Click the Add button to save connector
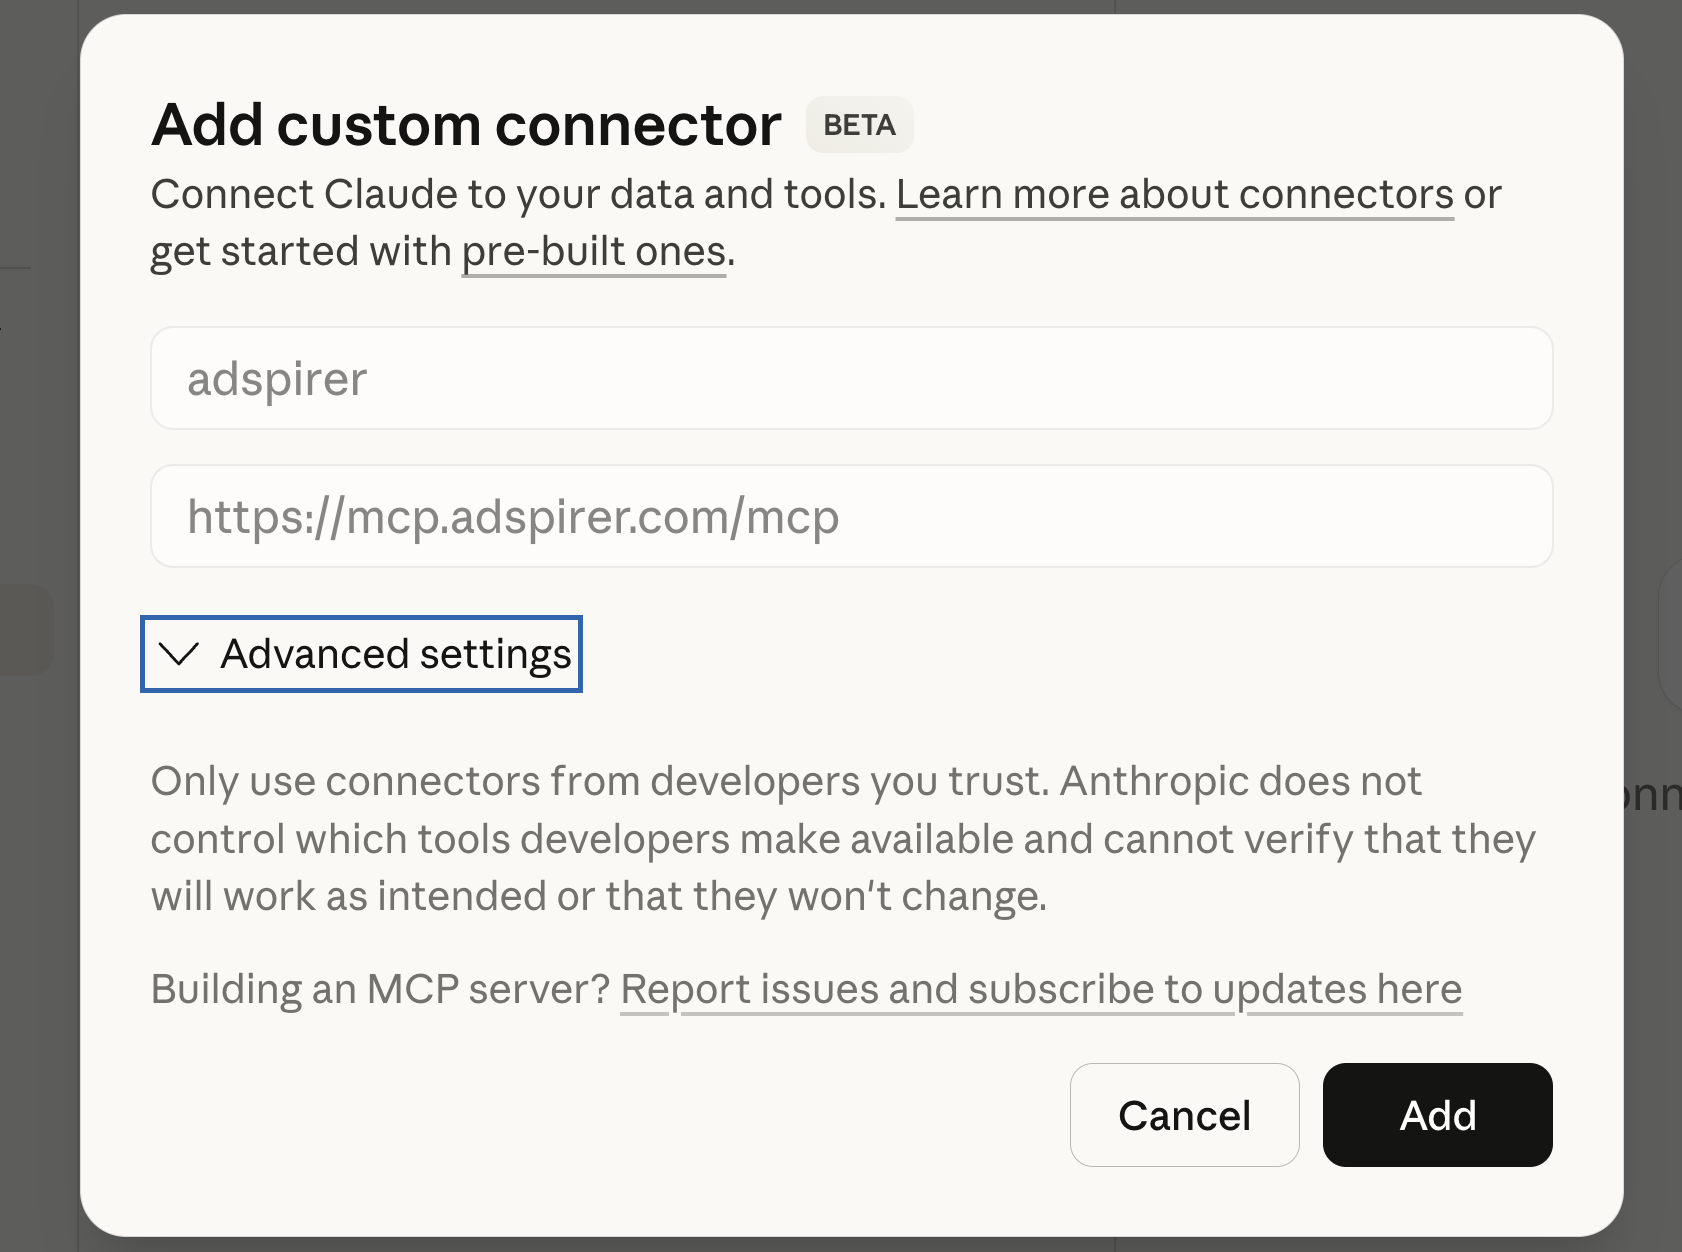 (x=1436, y=1115)
